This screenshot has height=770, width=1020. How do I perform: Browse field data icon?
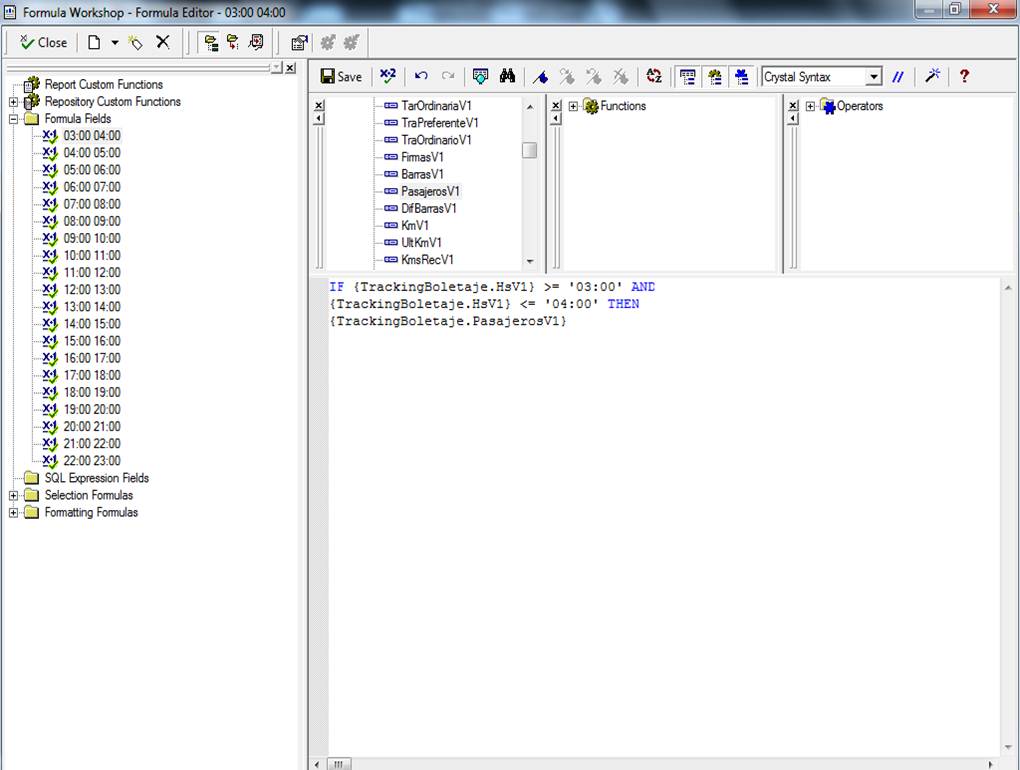tap(480, 77)
